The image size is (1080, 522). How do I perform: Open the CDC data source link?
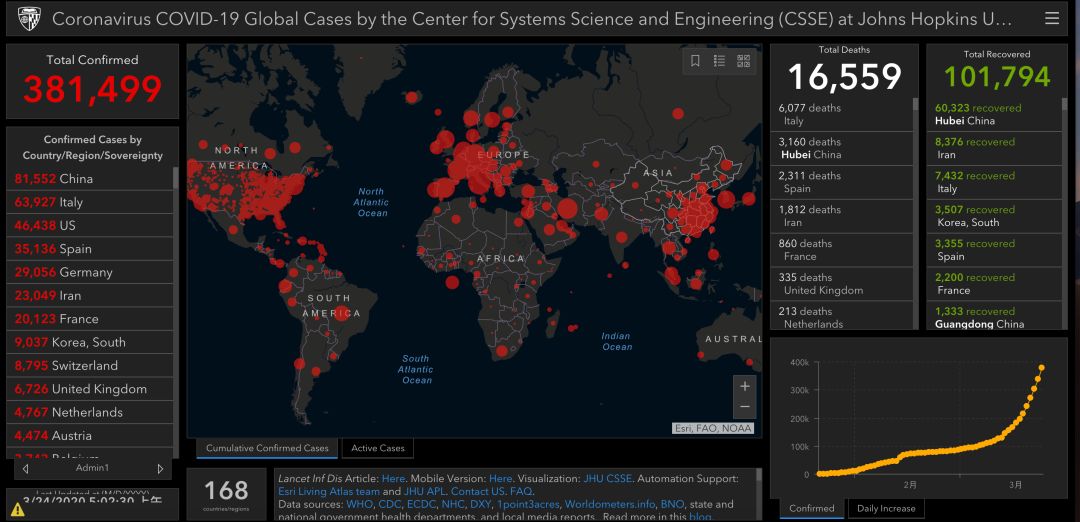coord(390,504)
